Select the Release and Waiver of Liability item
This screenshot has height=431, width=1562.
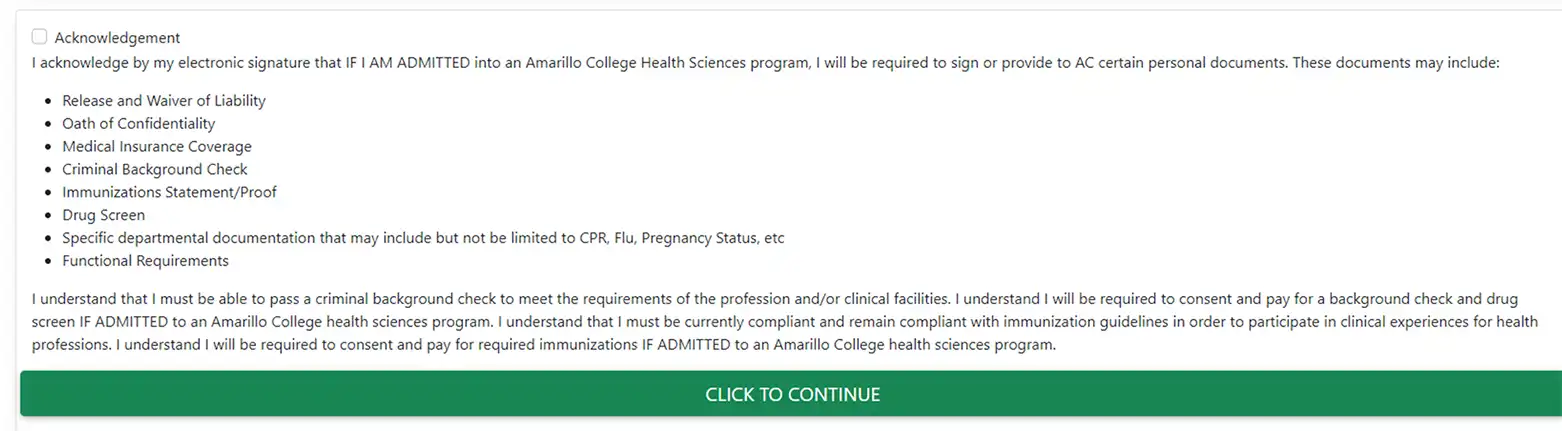coord(164,101)
